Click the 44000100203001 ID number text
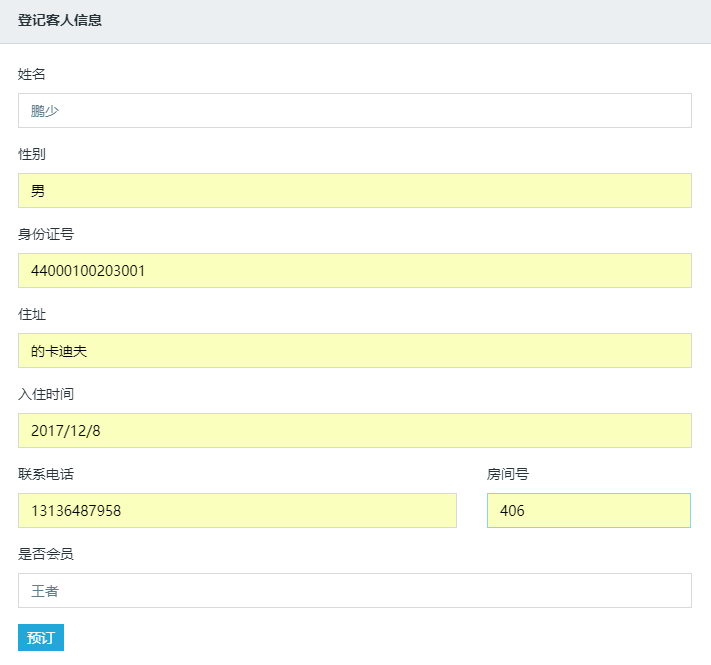This screenshot has height=665, width=711. [88, 271]
